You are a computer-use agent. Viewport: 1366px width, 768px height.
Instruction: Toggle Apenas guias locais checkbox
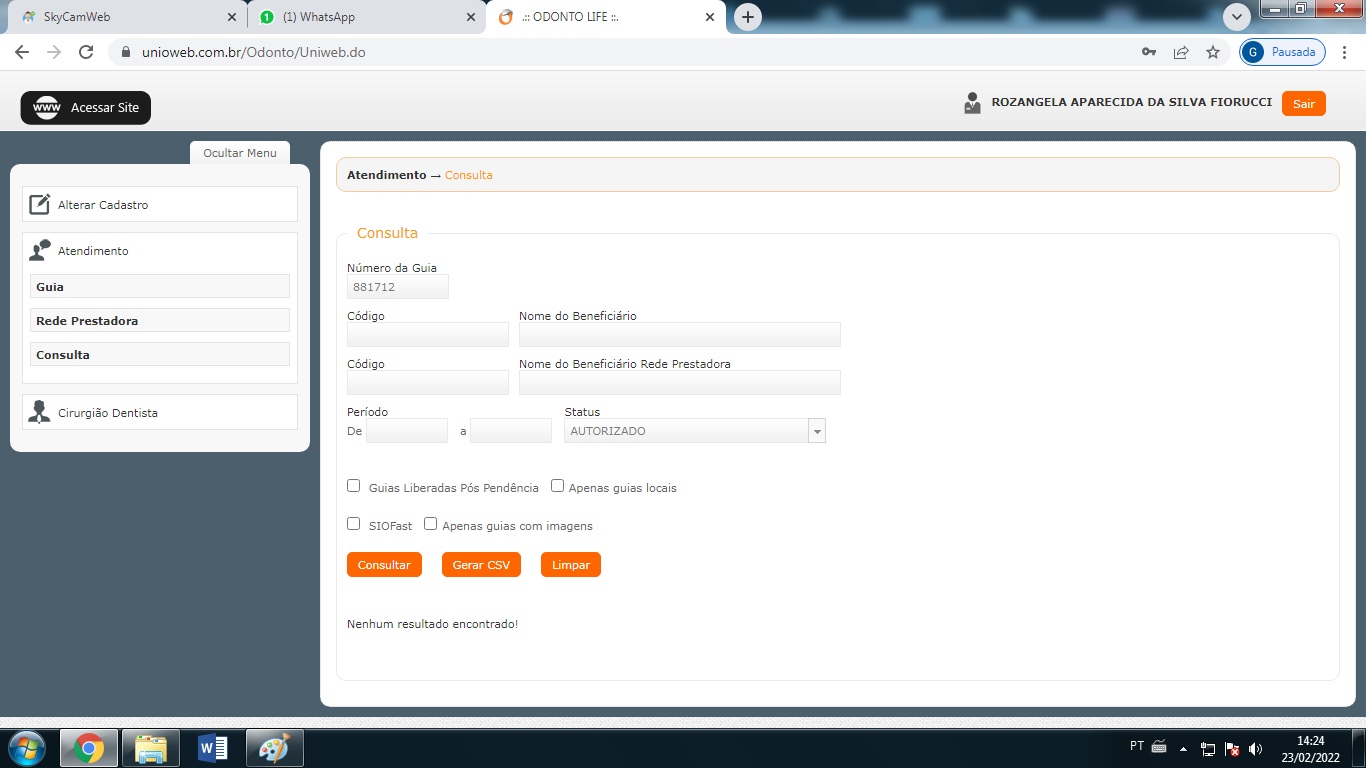(x=558, y=486)
